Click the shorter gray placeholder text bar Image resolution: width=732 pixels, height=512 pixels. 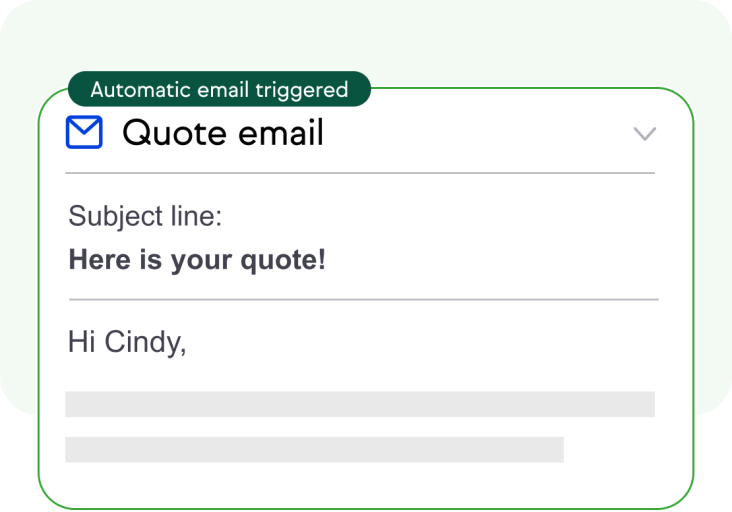[x=314, y=449]
